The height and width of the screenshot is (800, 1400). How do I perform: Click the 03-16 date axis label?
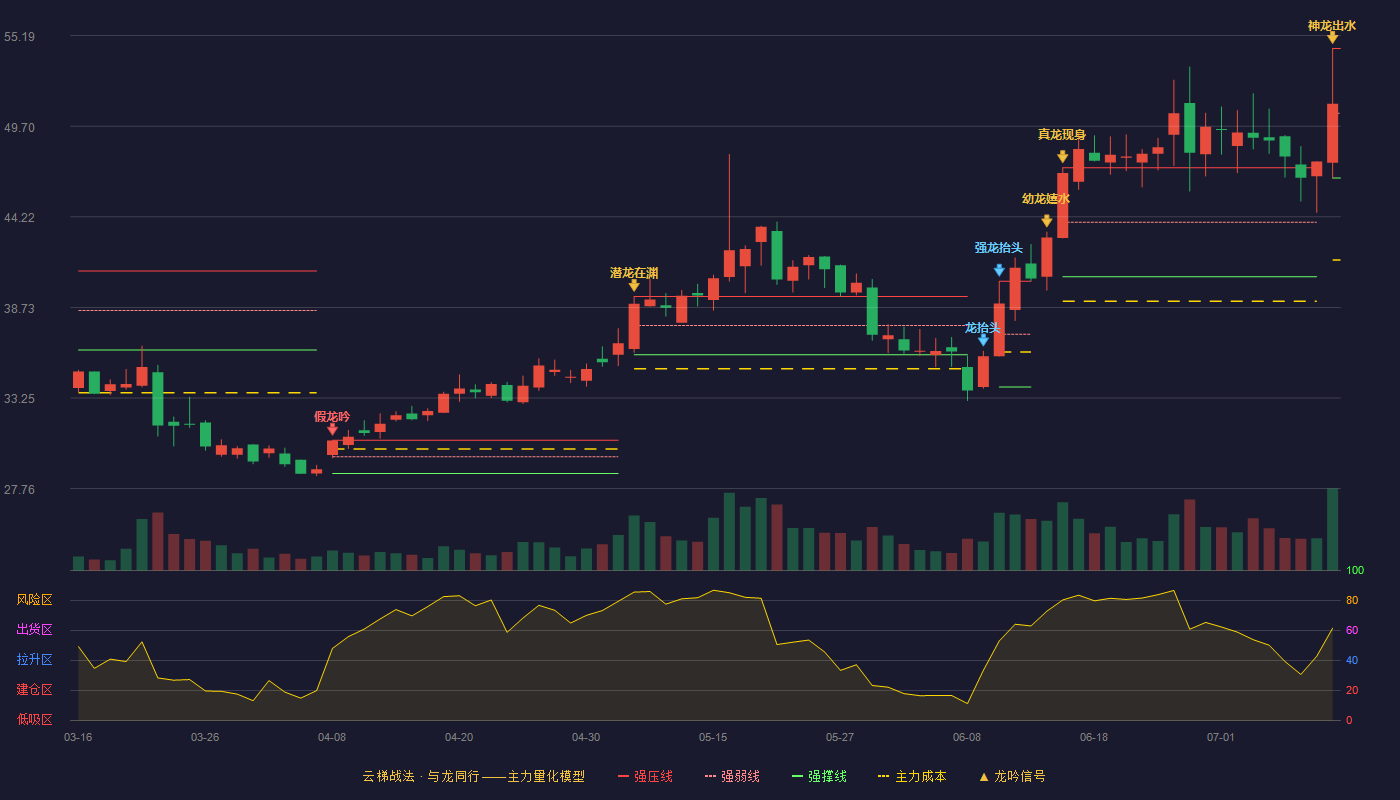click(78, 737)
